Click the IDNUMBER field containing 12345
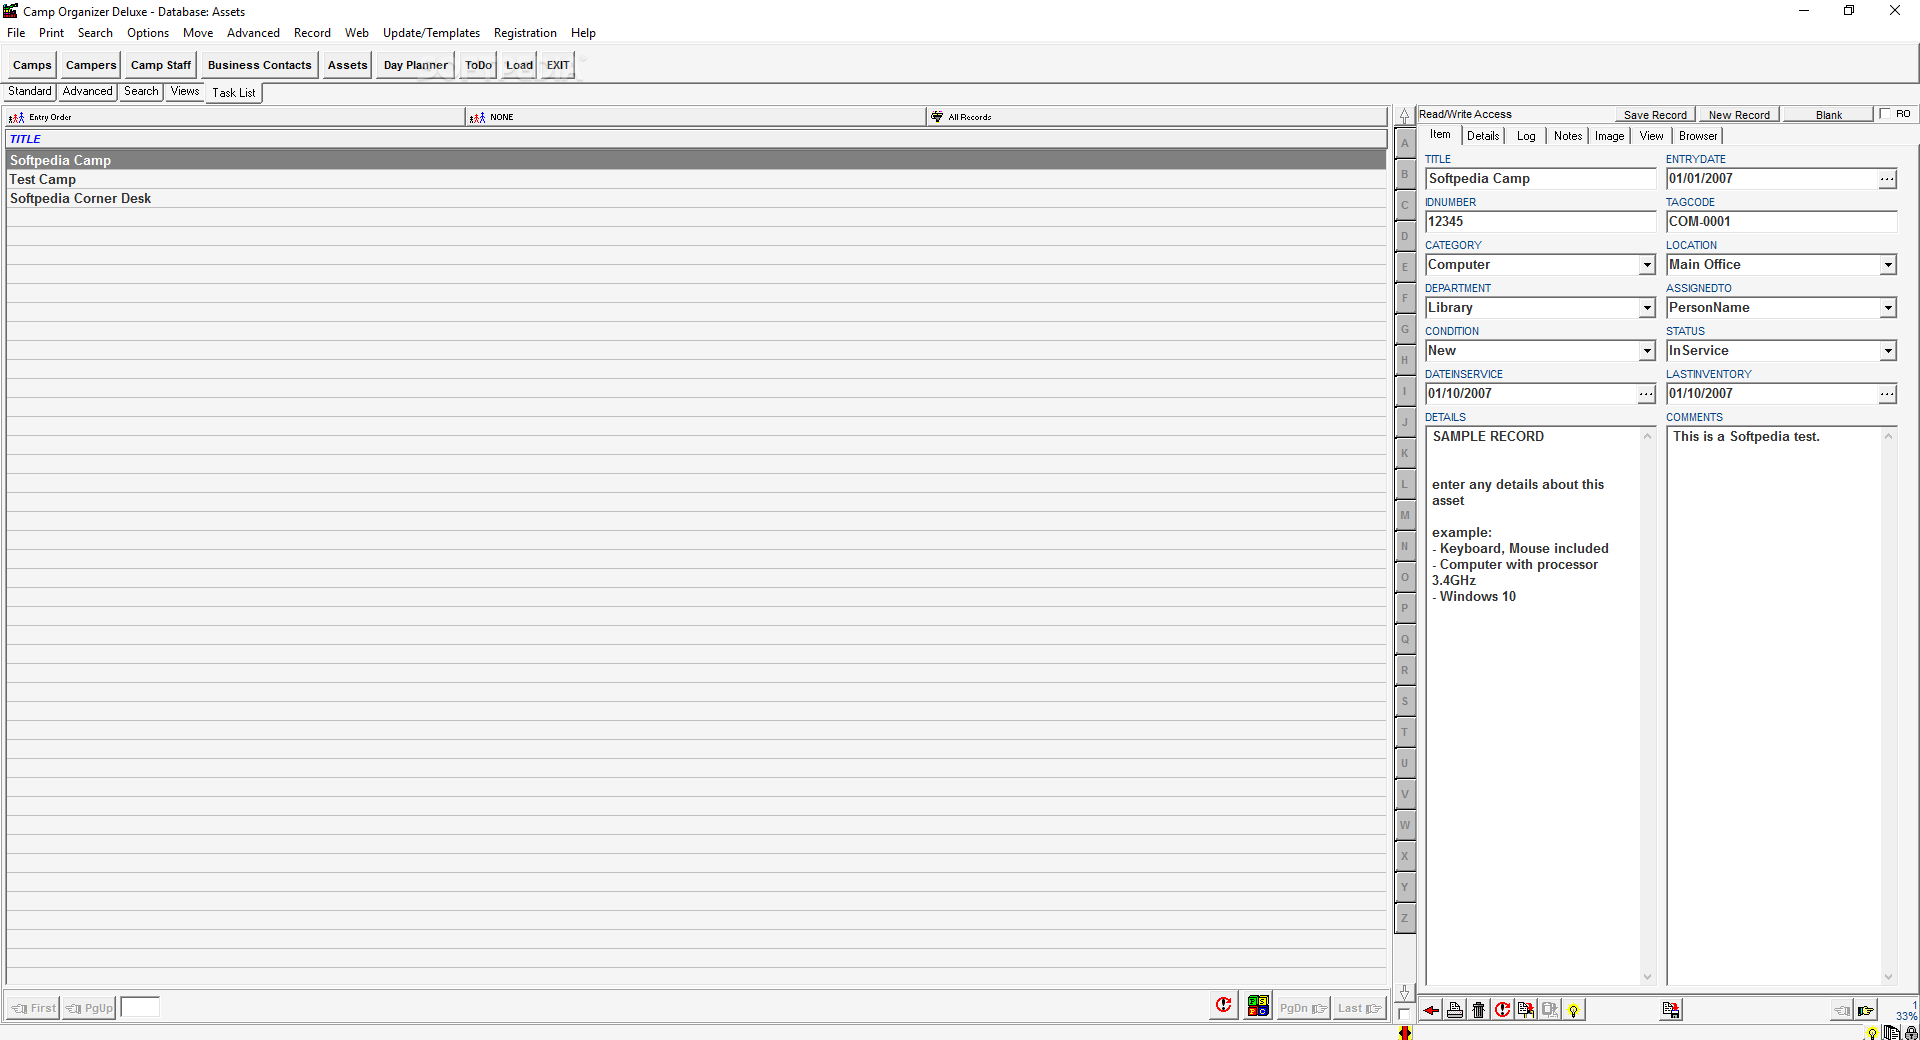This screenshot has height=1040, width=1920. 1540,222
